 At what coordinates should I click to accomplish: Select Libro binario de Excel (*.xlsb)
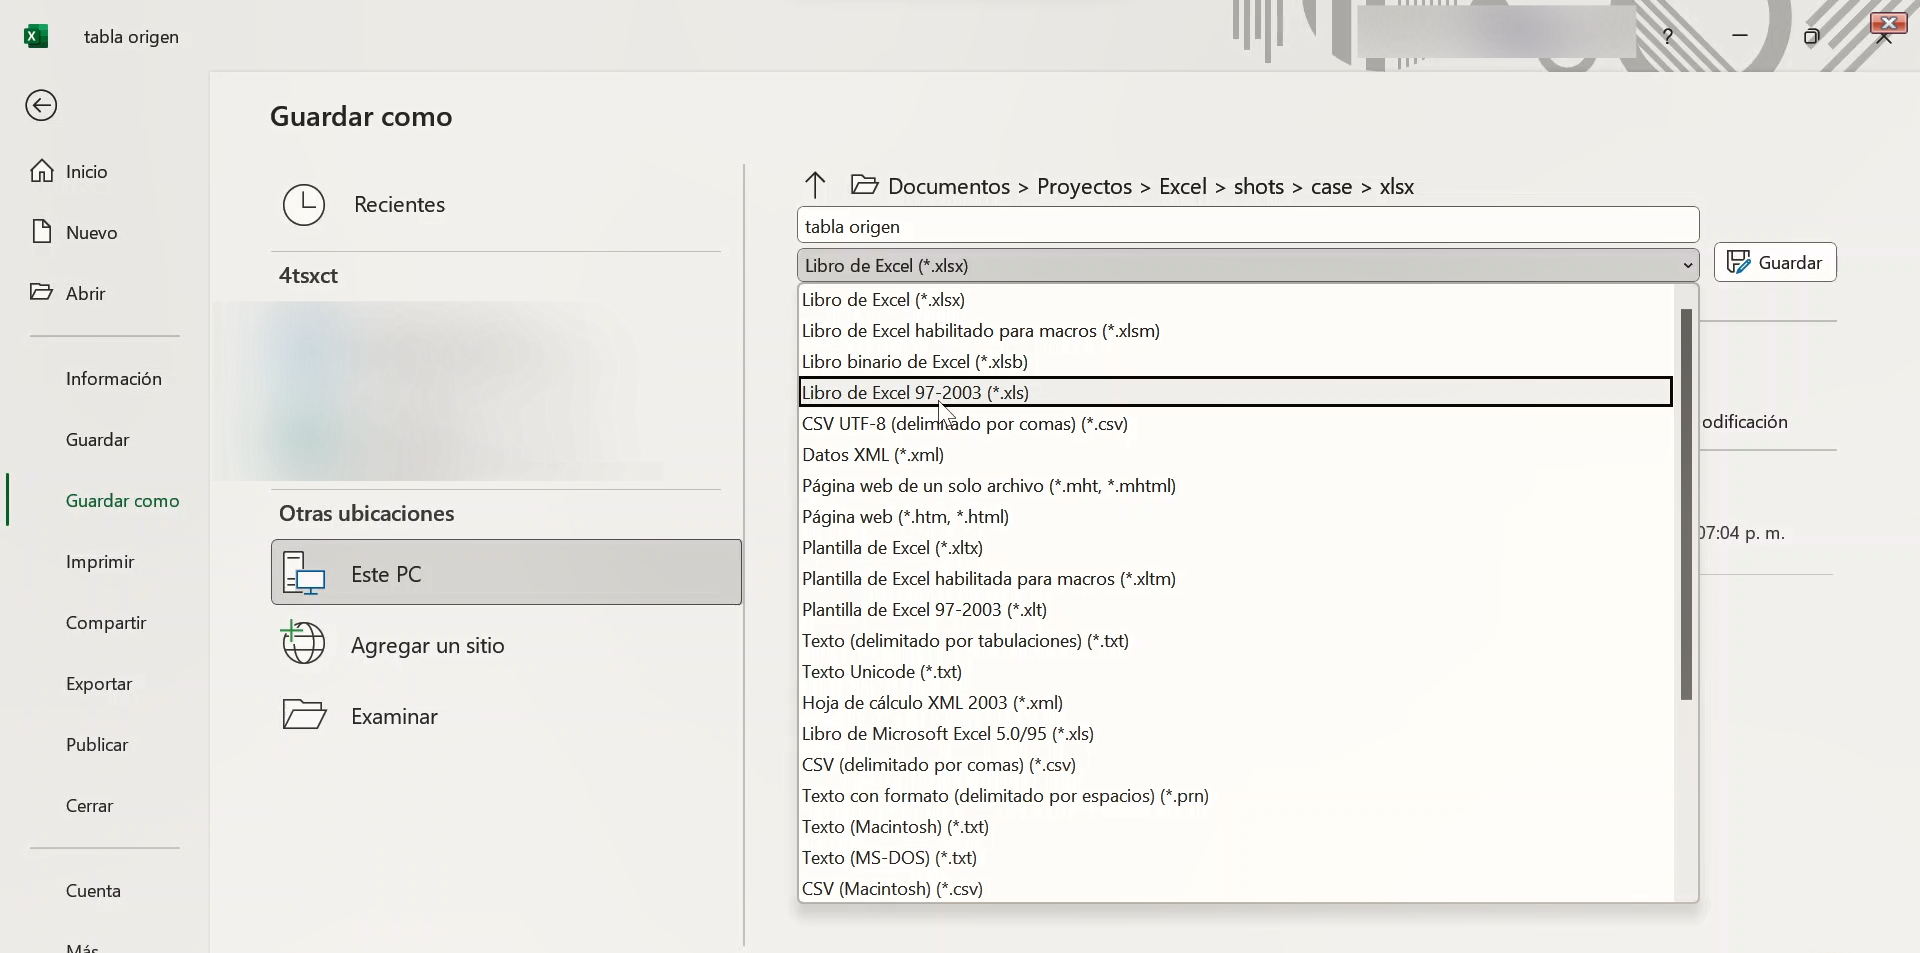click(1236, 361)
